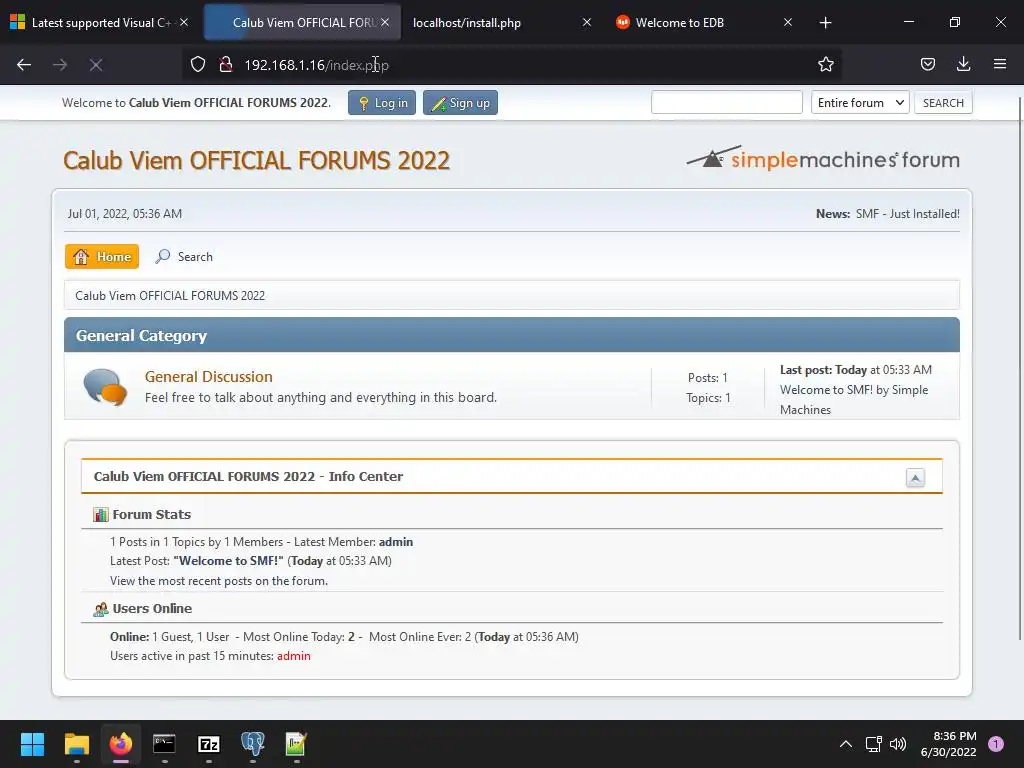The image size is (1024, 768).
Task: Click the Firefox taskbar icon
Action: (121, 744)
